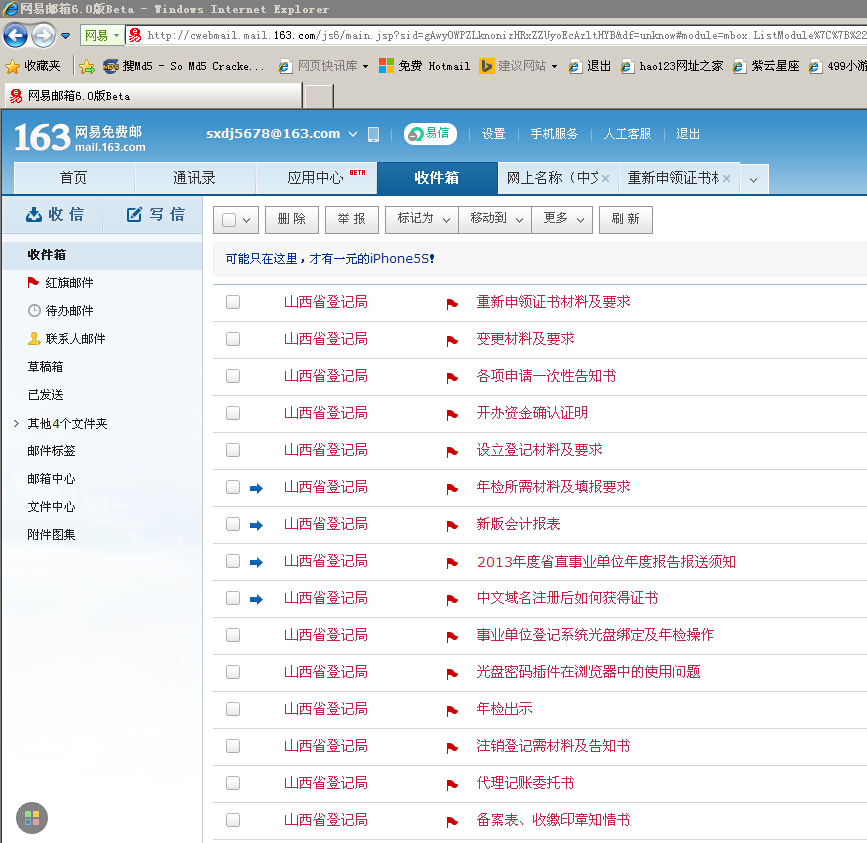The image size is (867, 843).
Task: Click the 刷新 button
Action: click(x=625, y=219)
